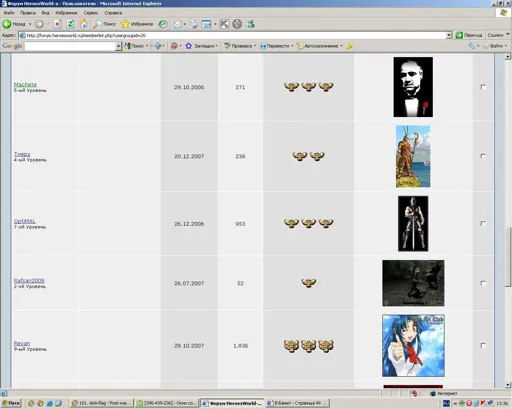Go back with the Назад button

point(14,24)
